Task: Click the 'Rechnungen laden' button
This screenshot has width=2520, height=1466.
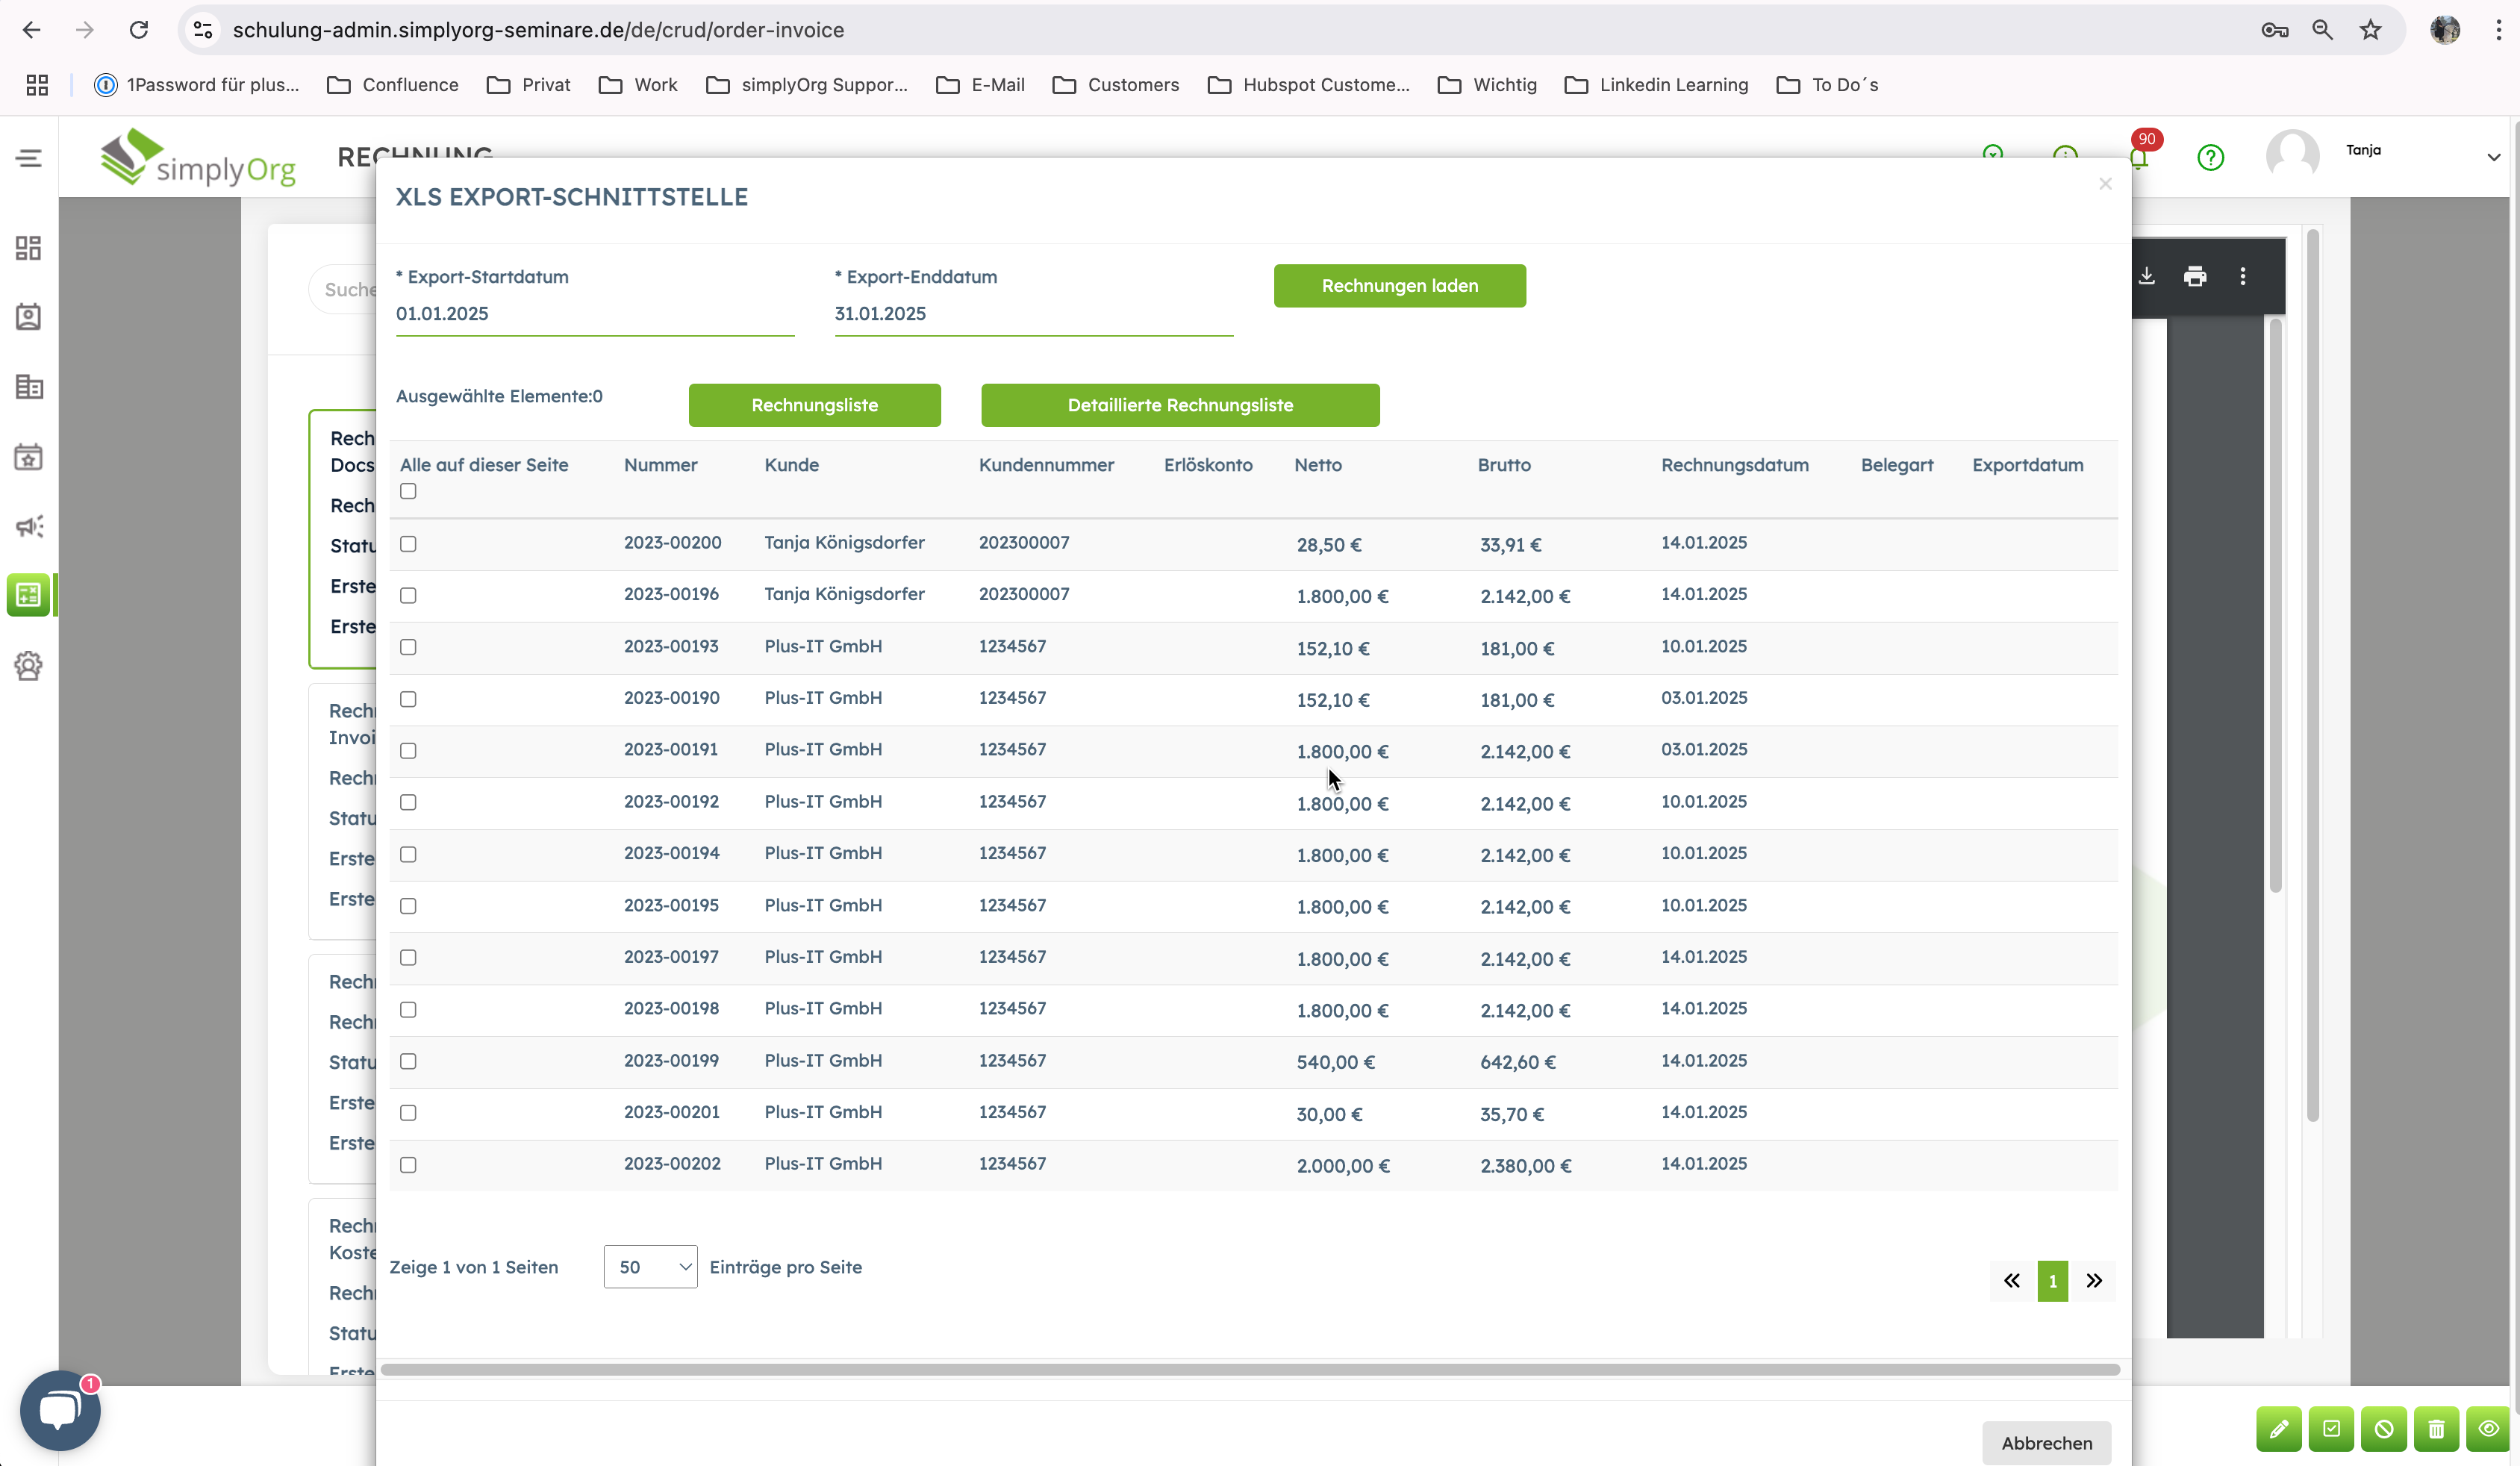Action: 1399,286
